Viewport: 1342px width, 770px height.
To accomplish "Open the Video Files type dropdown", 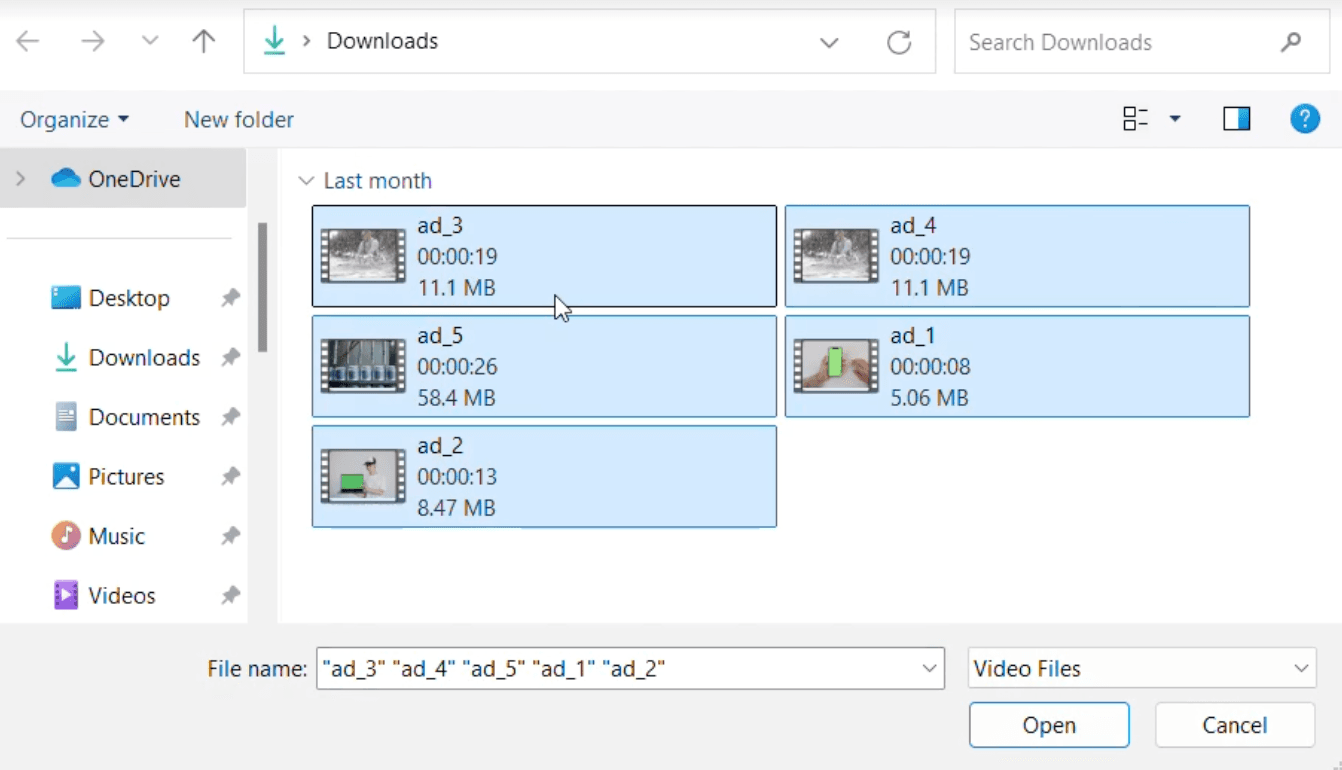I will (1142, 668).
